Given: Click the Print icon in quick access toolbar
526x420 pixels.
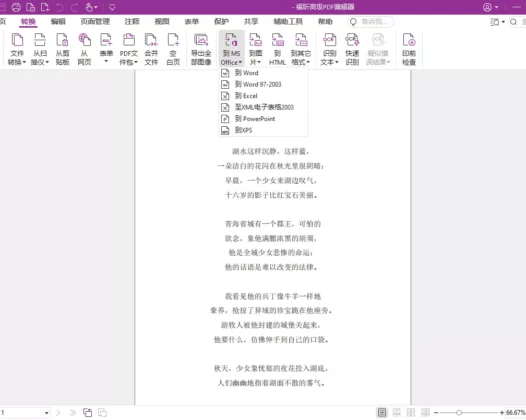Looking at the screenshot, I should [x=16, y=7].
